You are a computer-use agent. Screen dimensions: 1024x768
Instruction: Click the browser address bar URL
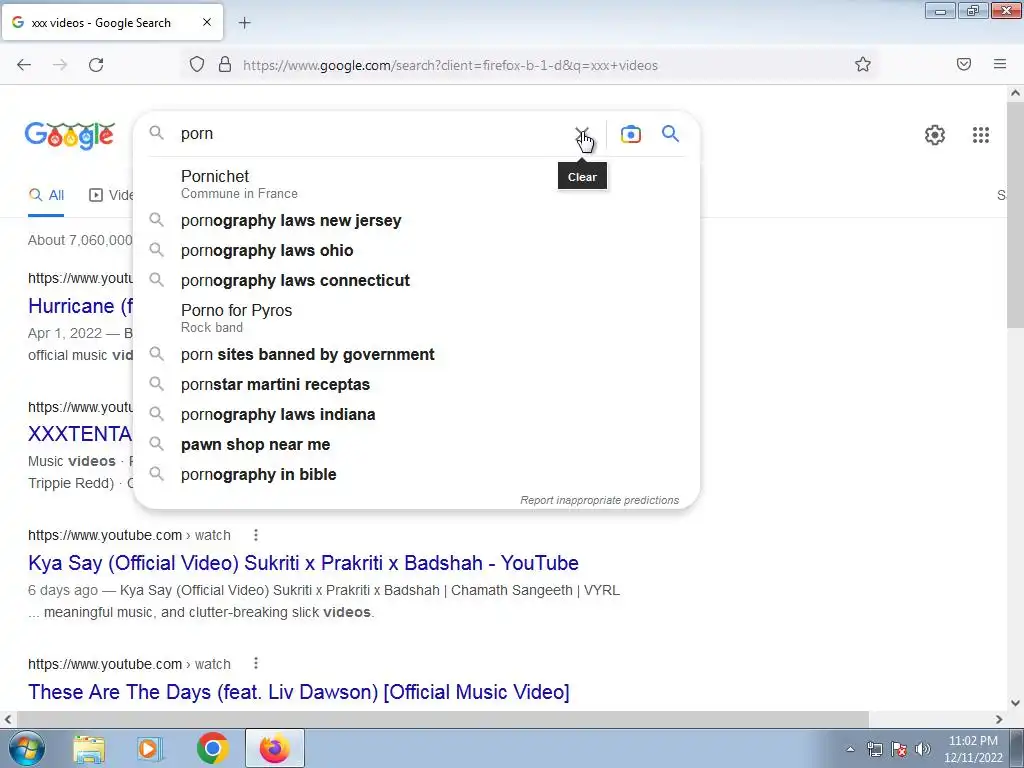(450, 65)
